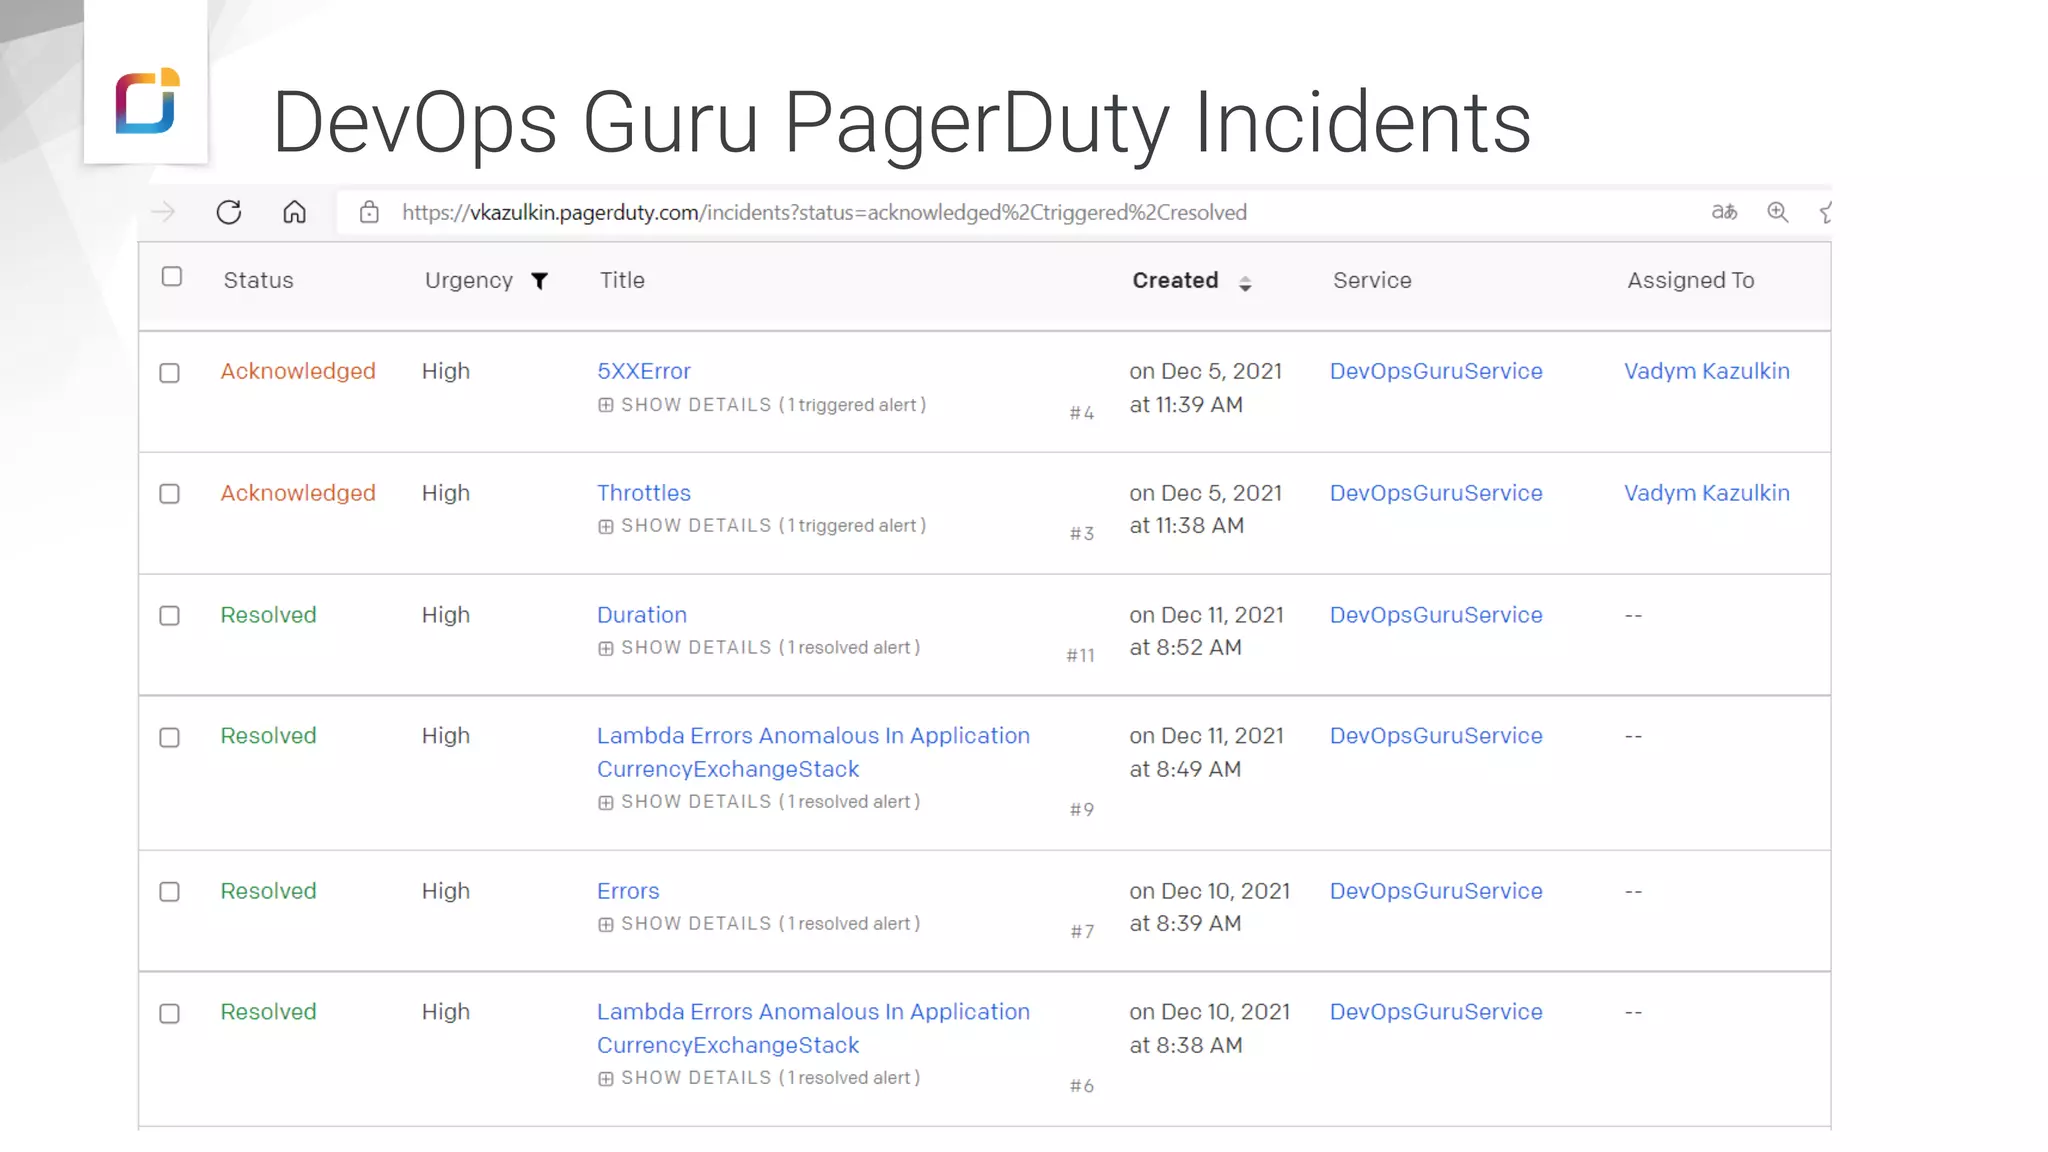Viewport: 2048px width, 1152px height.
Task: Open the Errors incident
Action: pyautogui.click(x=628, y=891)
